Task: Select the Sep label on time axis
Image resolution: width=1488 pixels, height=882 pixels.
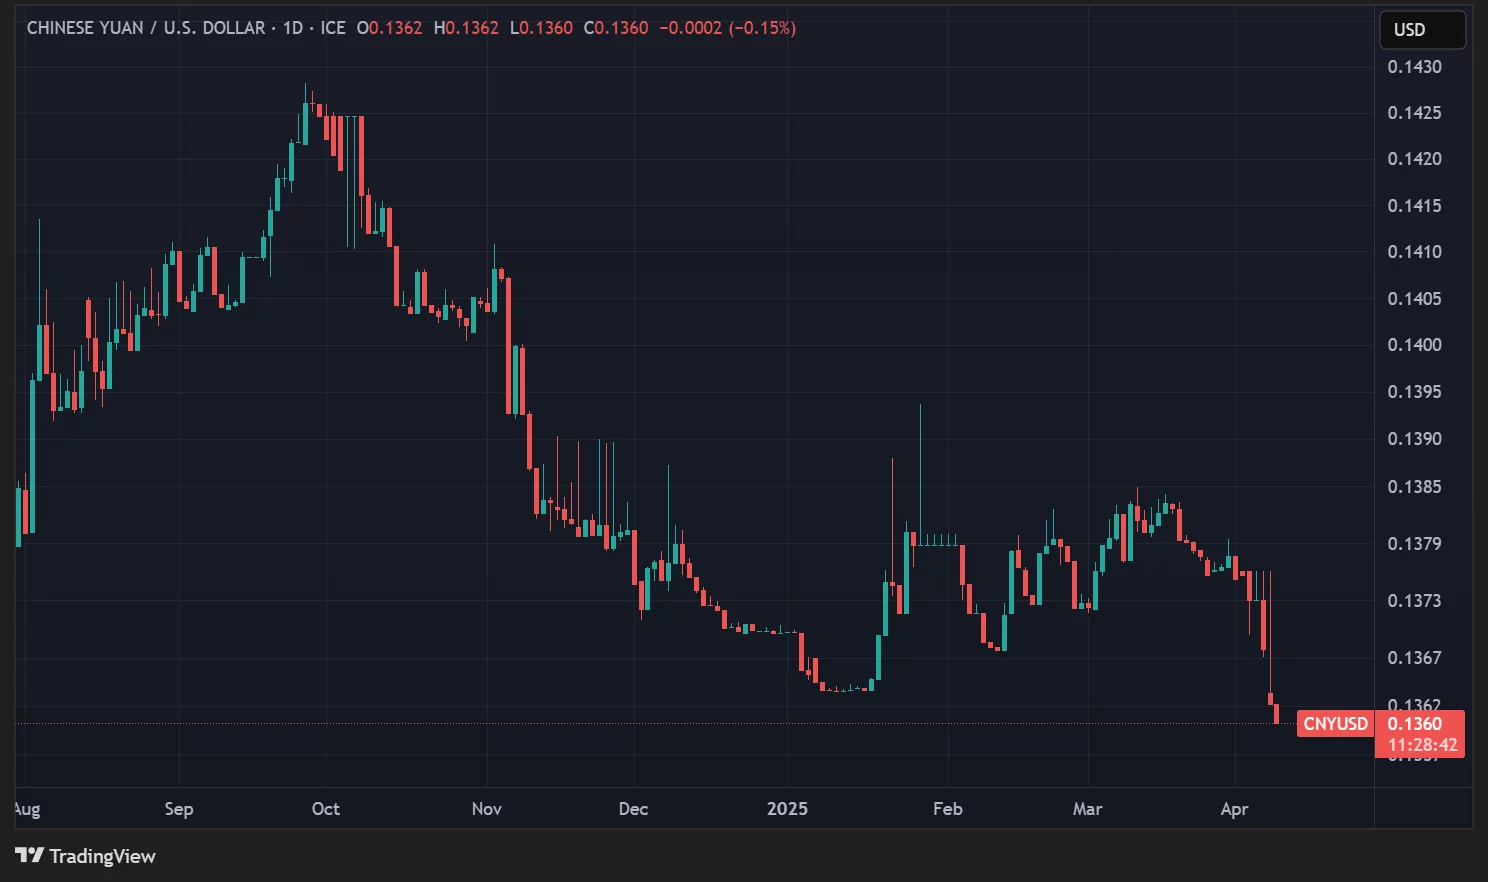Action: (179, 809)
